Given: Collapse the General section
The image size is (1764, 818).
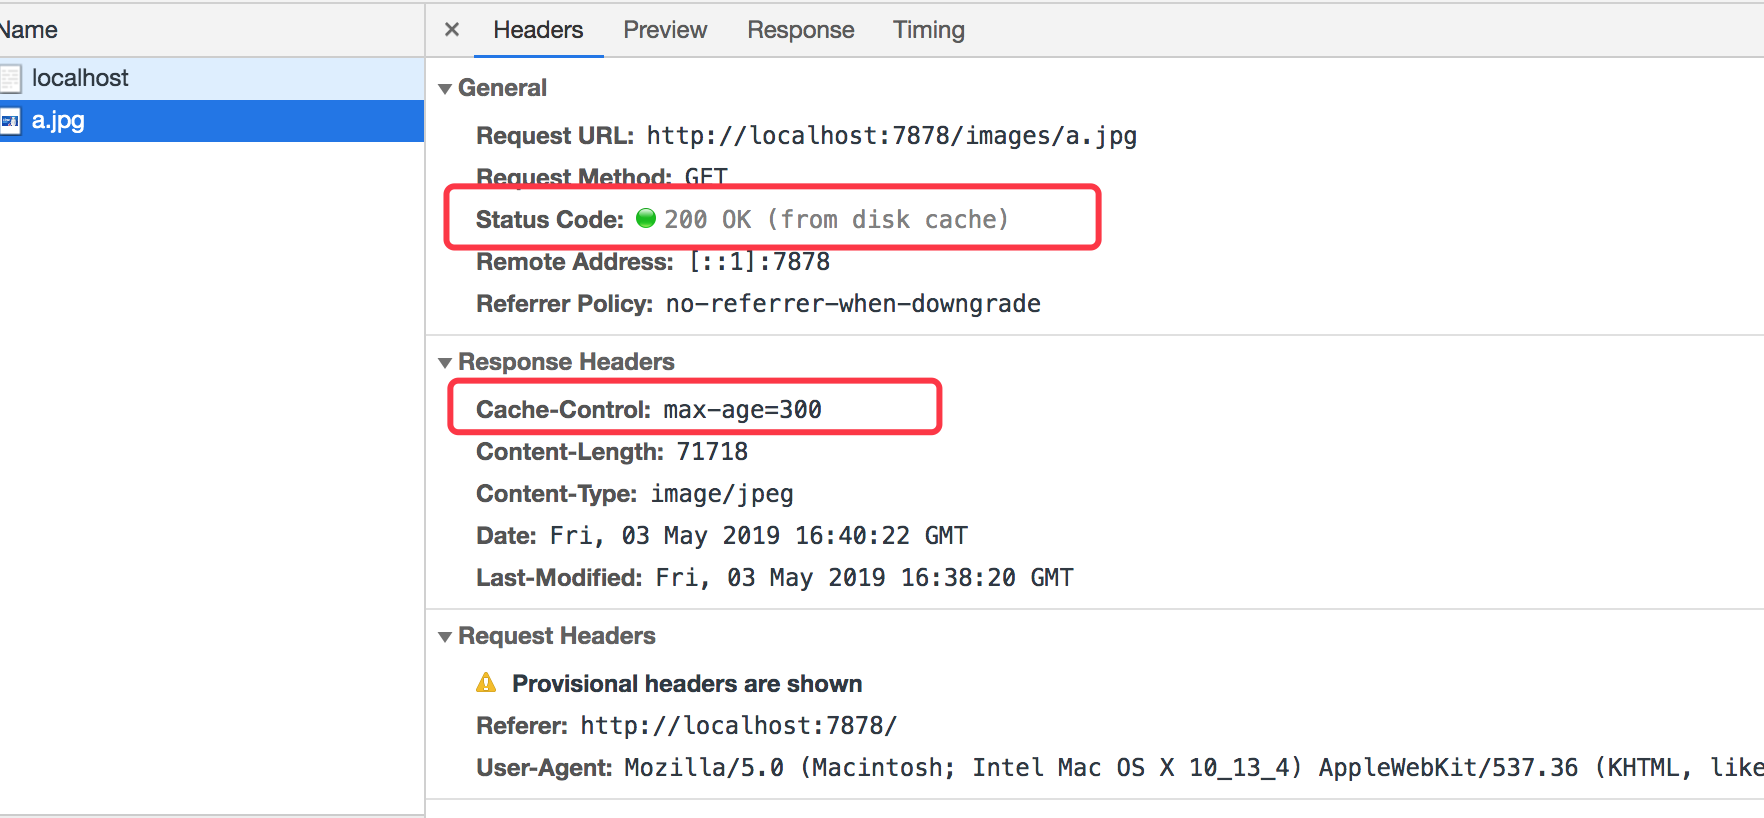Looking at the screenshot, I should (445, 89).
